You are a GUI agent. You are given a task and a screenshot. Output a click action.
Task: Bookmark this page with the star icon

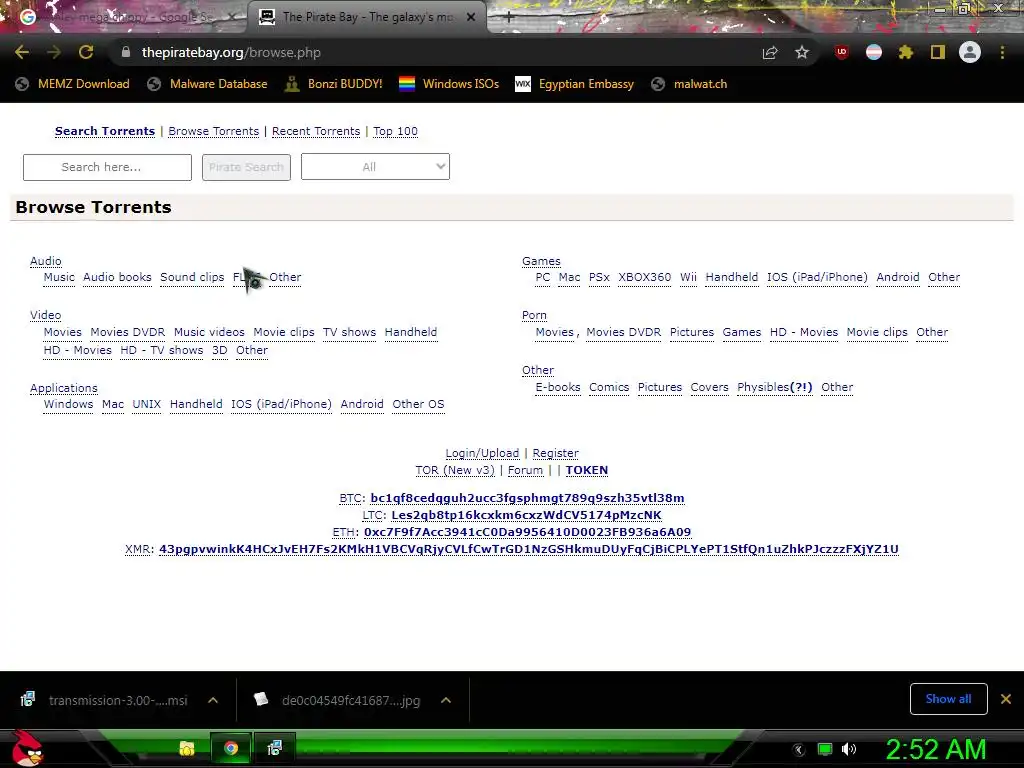point(802,52)
